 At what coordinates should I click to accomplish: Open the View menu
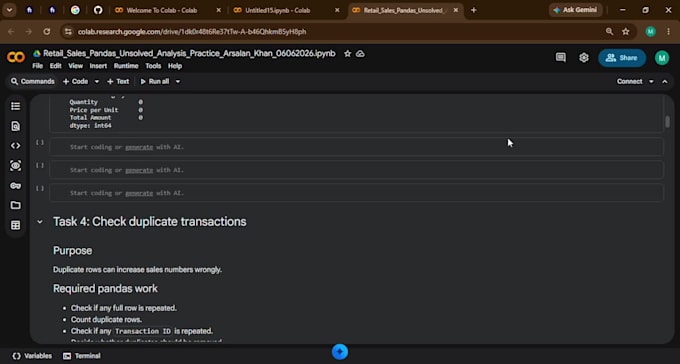click(75, 66)
